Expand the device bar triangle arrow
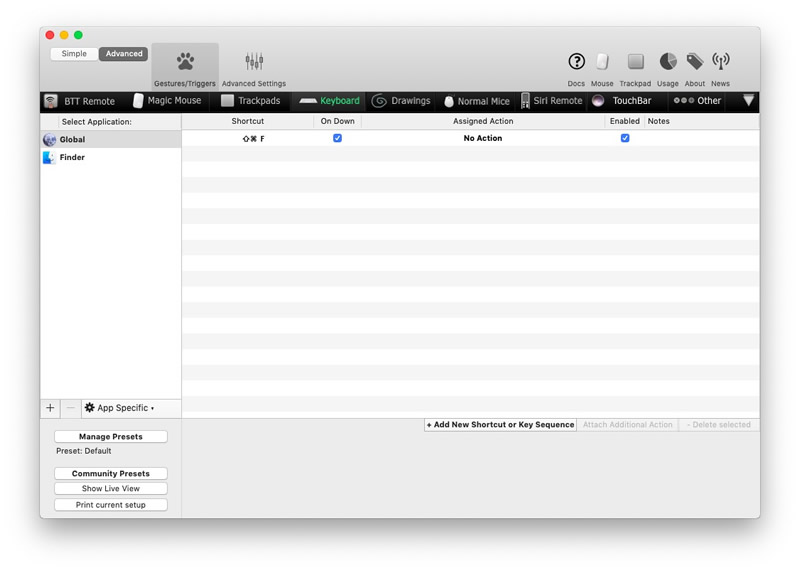Image resolution: width=800 pixels, height=571 pixels. 748,100
